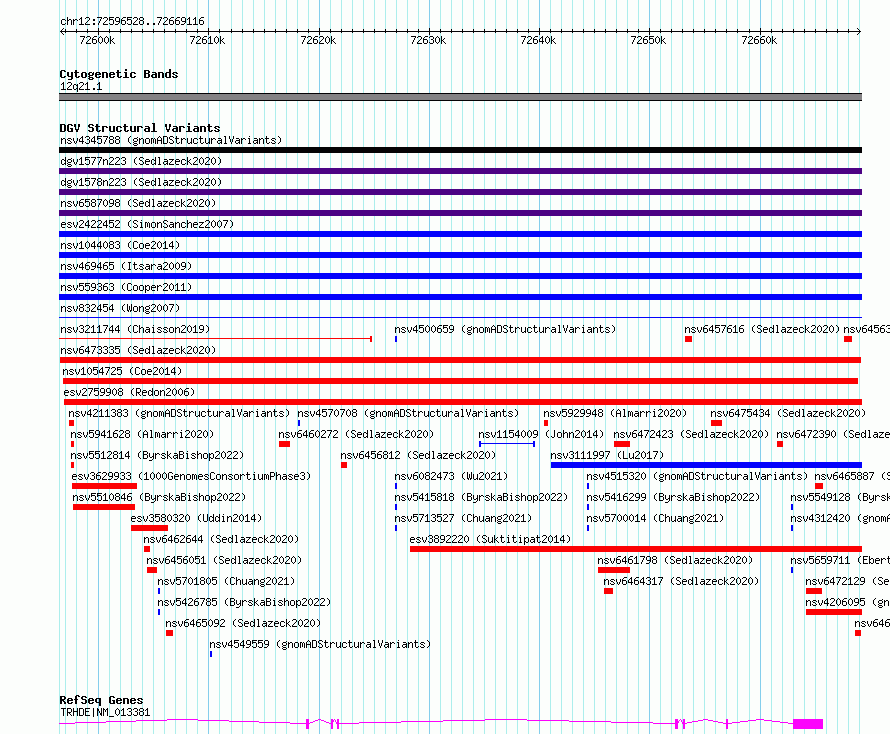Select the 12q21.1 cytogenetic band bar
The image size is (890, 734).
tap(460, 97)
